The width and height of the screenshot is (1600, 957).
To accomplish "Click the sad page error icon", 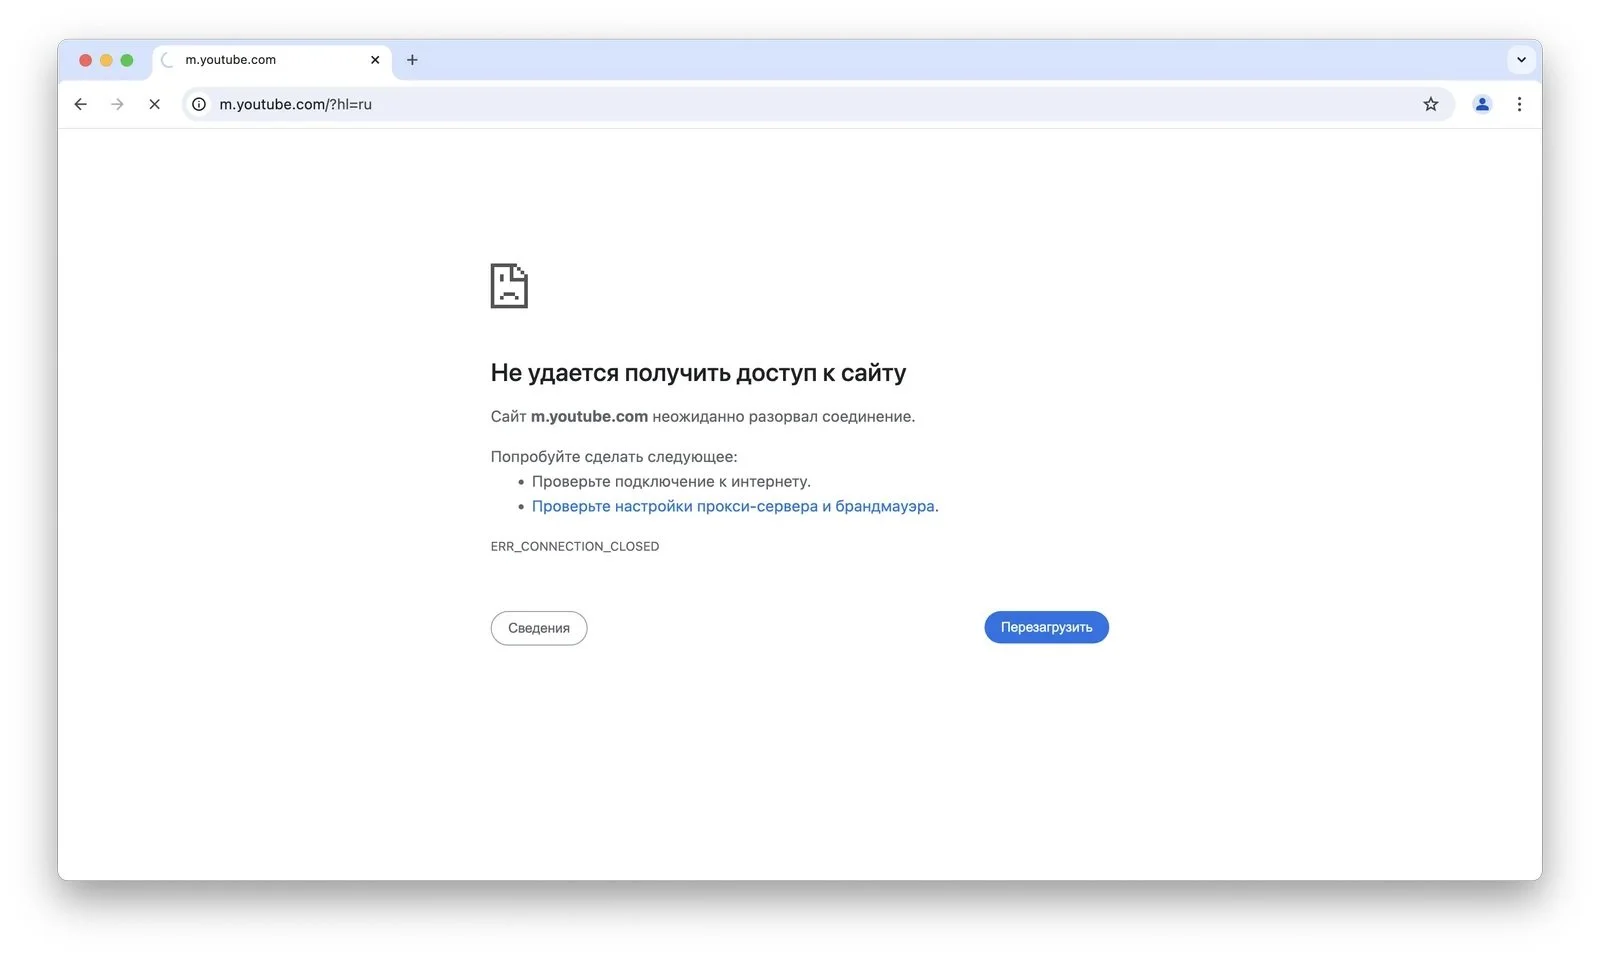I will point(509,286).
